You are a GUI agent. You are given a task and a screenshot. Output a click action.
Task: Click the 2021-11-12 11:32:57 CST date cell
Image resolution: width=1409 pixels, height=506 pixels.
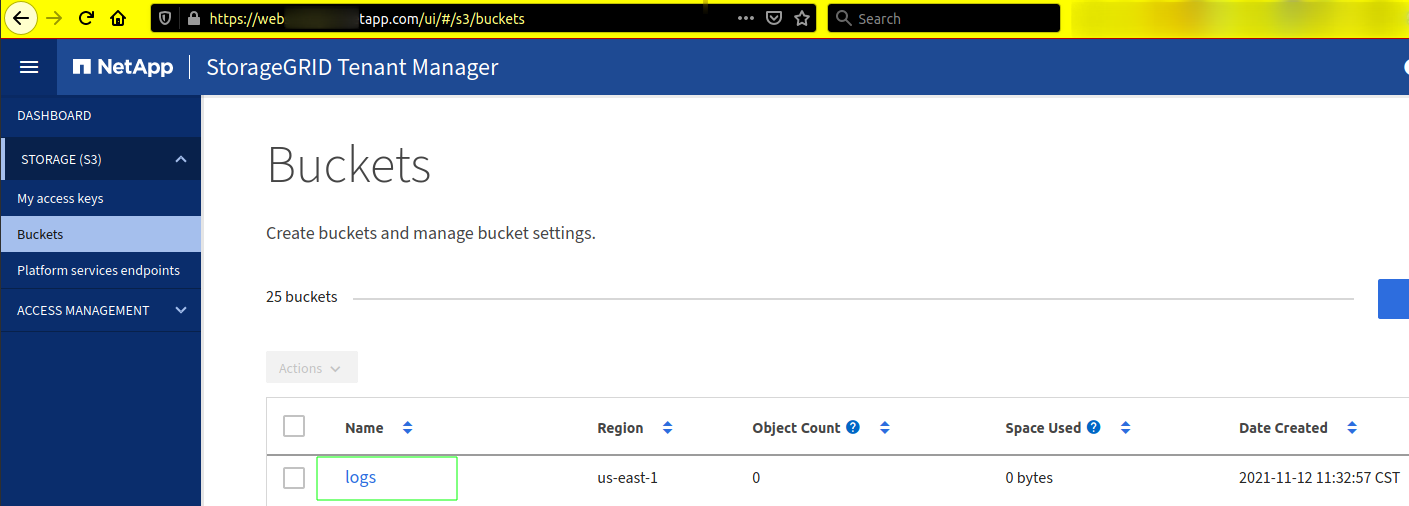[1319, 478]
